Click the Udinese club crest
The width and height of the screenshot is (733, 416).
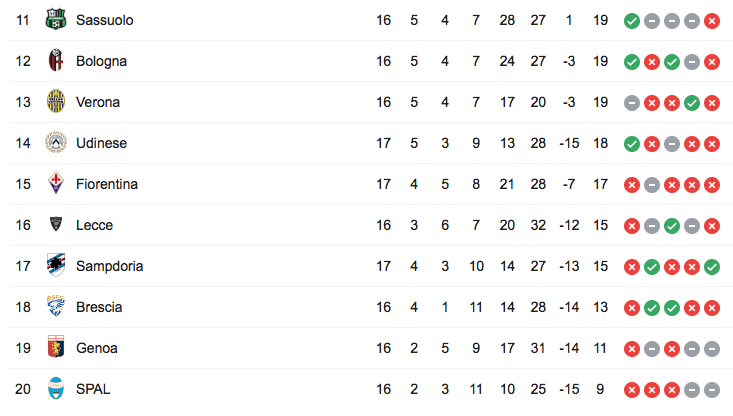click(x=56, y=143)
